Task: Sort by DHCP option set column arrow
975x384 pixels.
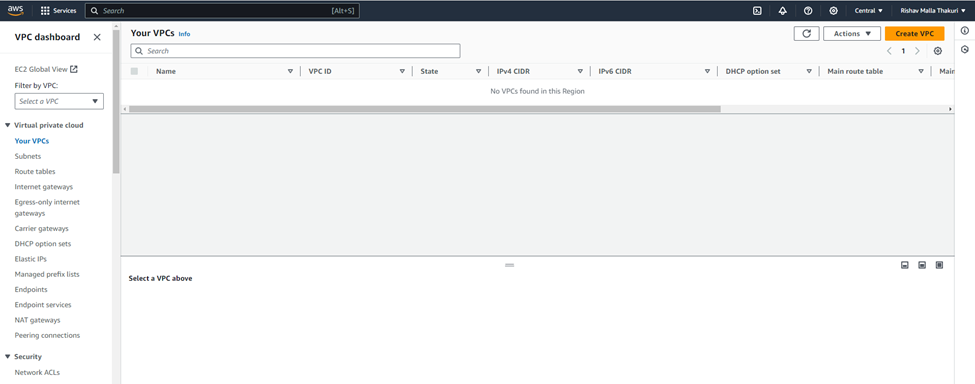Action: (809, 71)
